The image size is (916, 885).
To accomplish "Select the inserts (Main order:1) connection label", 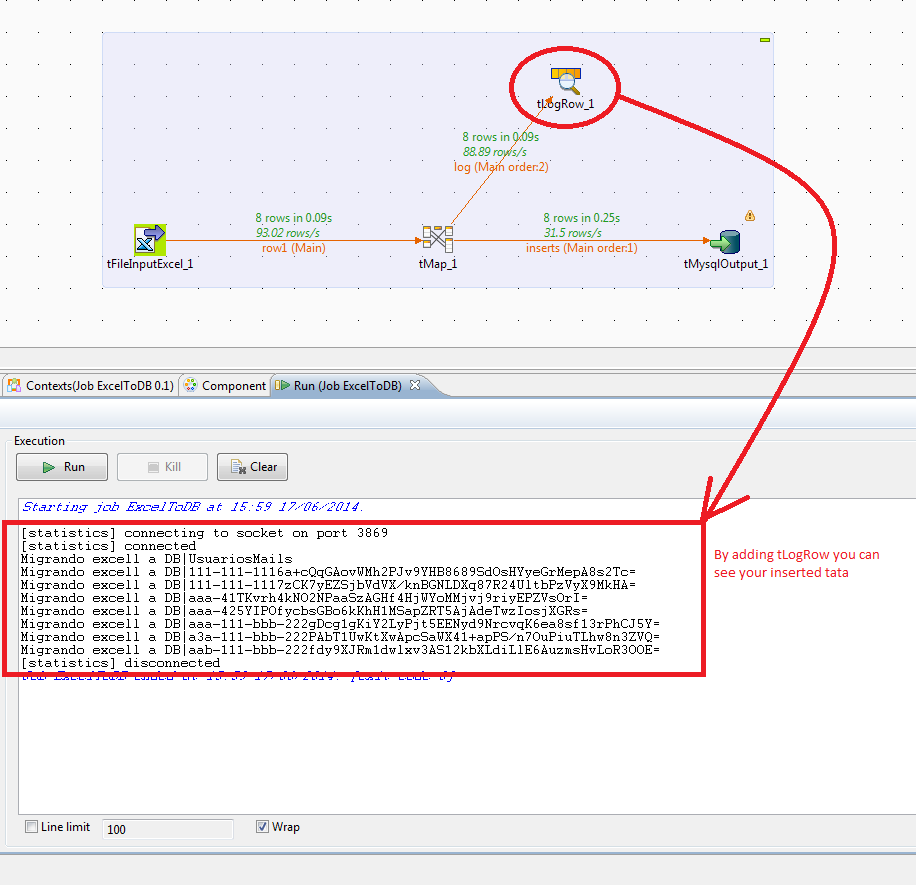I will pyautogui.click(x=581, y=248).
